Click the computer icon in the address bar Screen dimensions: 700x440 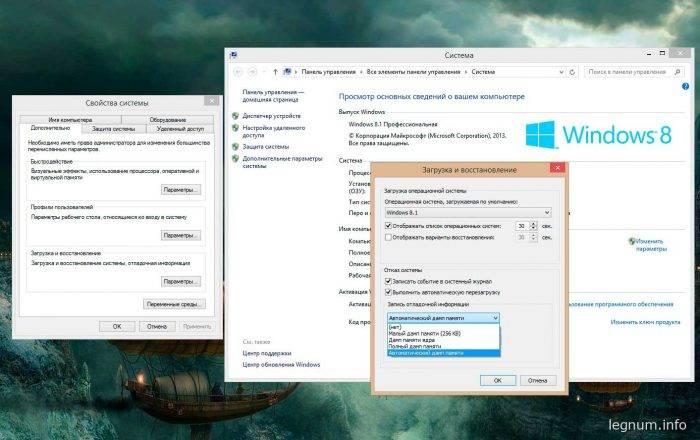click(x=288, y=71)
